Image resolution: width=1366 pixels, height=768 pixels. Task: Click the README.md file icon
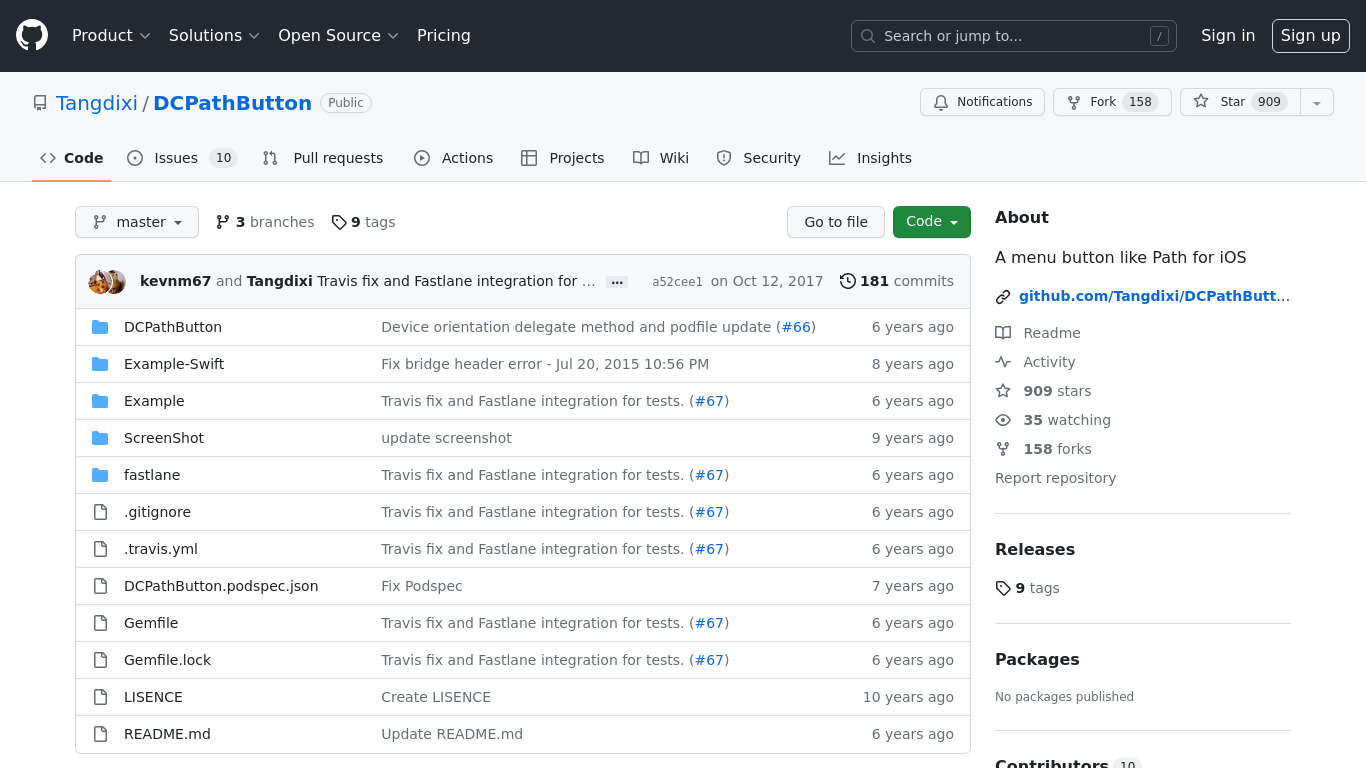(x=100, y=734)
